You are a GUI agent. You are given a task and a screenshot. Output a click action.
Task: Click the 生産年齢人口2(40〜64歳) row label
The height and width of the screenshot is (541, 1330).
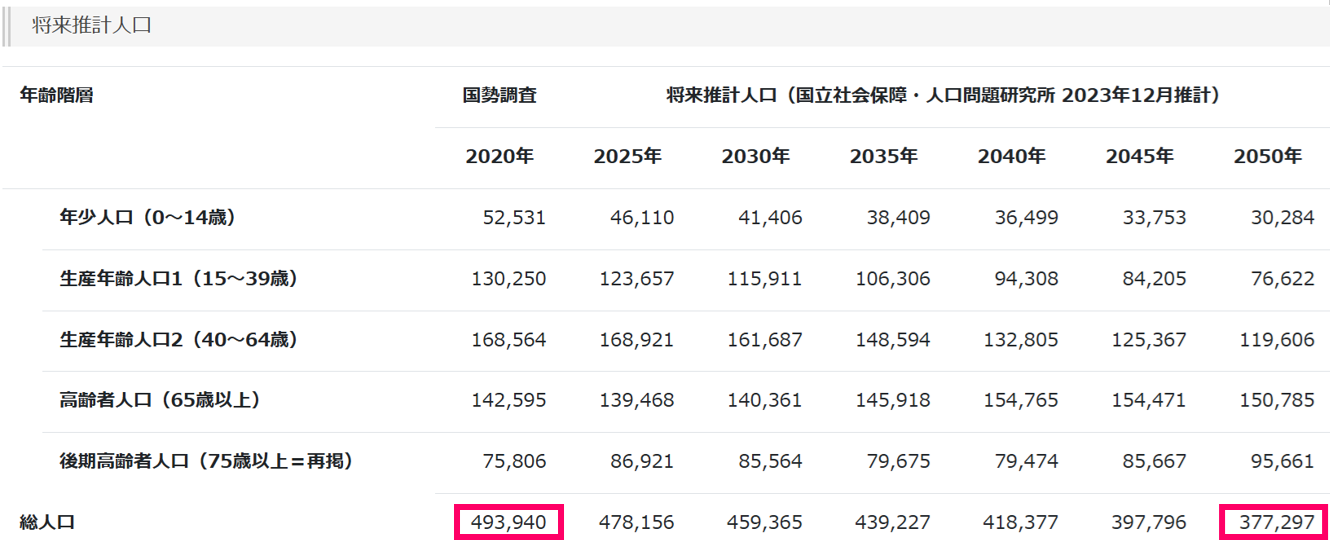179,340
